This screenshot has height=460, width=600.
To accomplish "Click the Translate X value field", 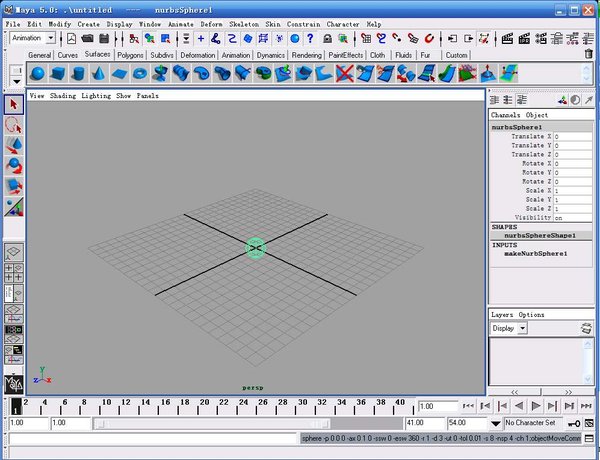I will 572,137.
